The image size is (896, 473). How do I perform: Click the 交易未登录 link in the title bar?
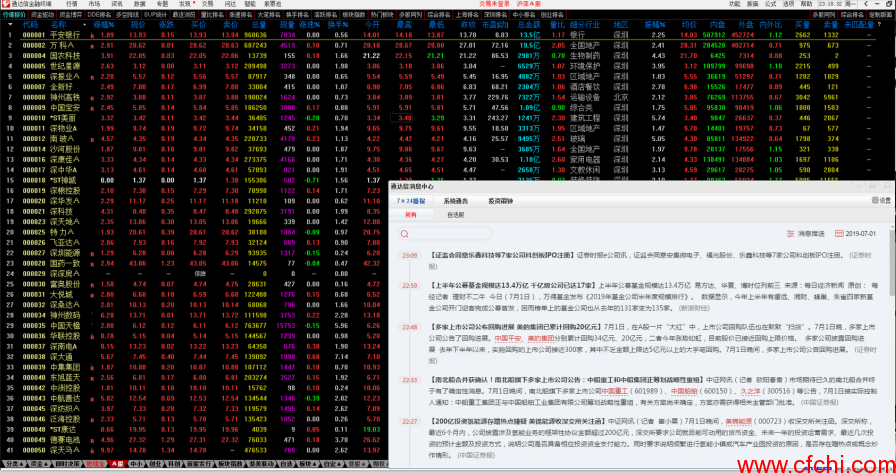(x=495, y=3)
